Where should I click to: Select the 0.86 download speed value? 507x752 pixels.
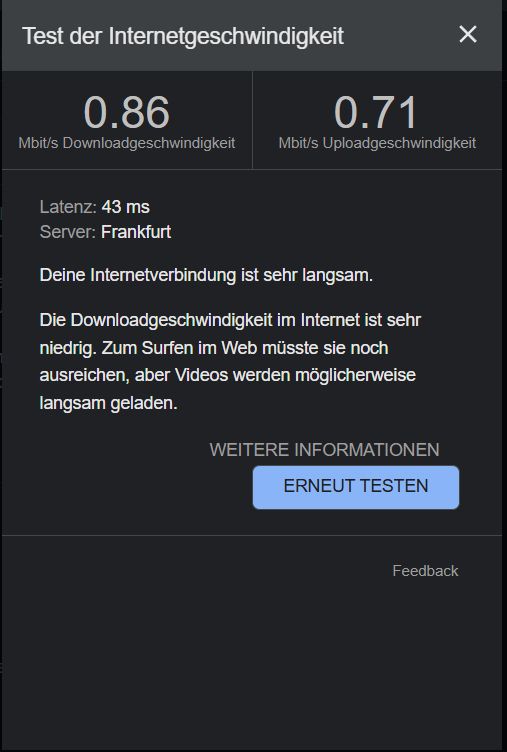pyautogui.click(x=127, y=112)
